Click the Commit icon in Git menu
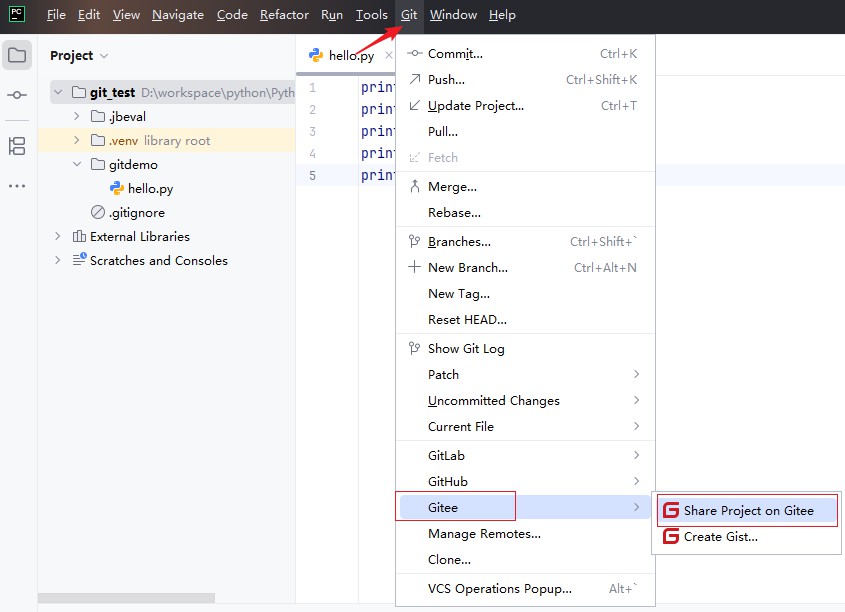Image resolution: width=845 pixels, height=612 pixels. point(414,53)
